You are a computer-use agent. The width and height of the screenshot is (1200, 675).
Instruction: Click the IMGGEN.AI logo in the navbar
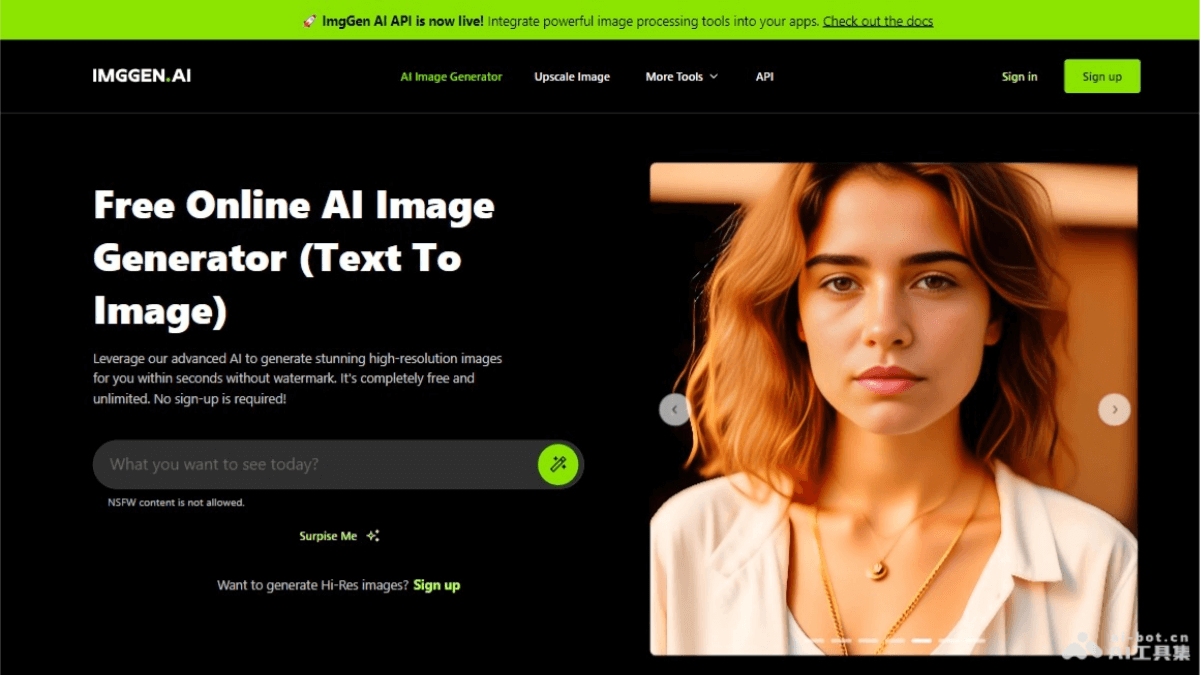(x=141, y=75)
